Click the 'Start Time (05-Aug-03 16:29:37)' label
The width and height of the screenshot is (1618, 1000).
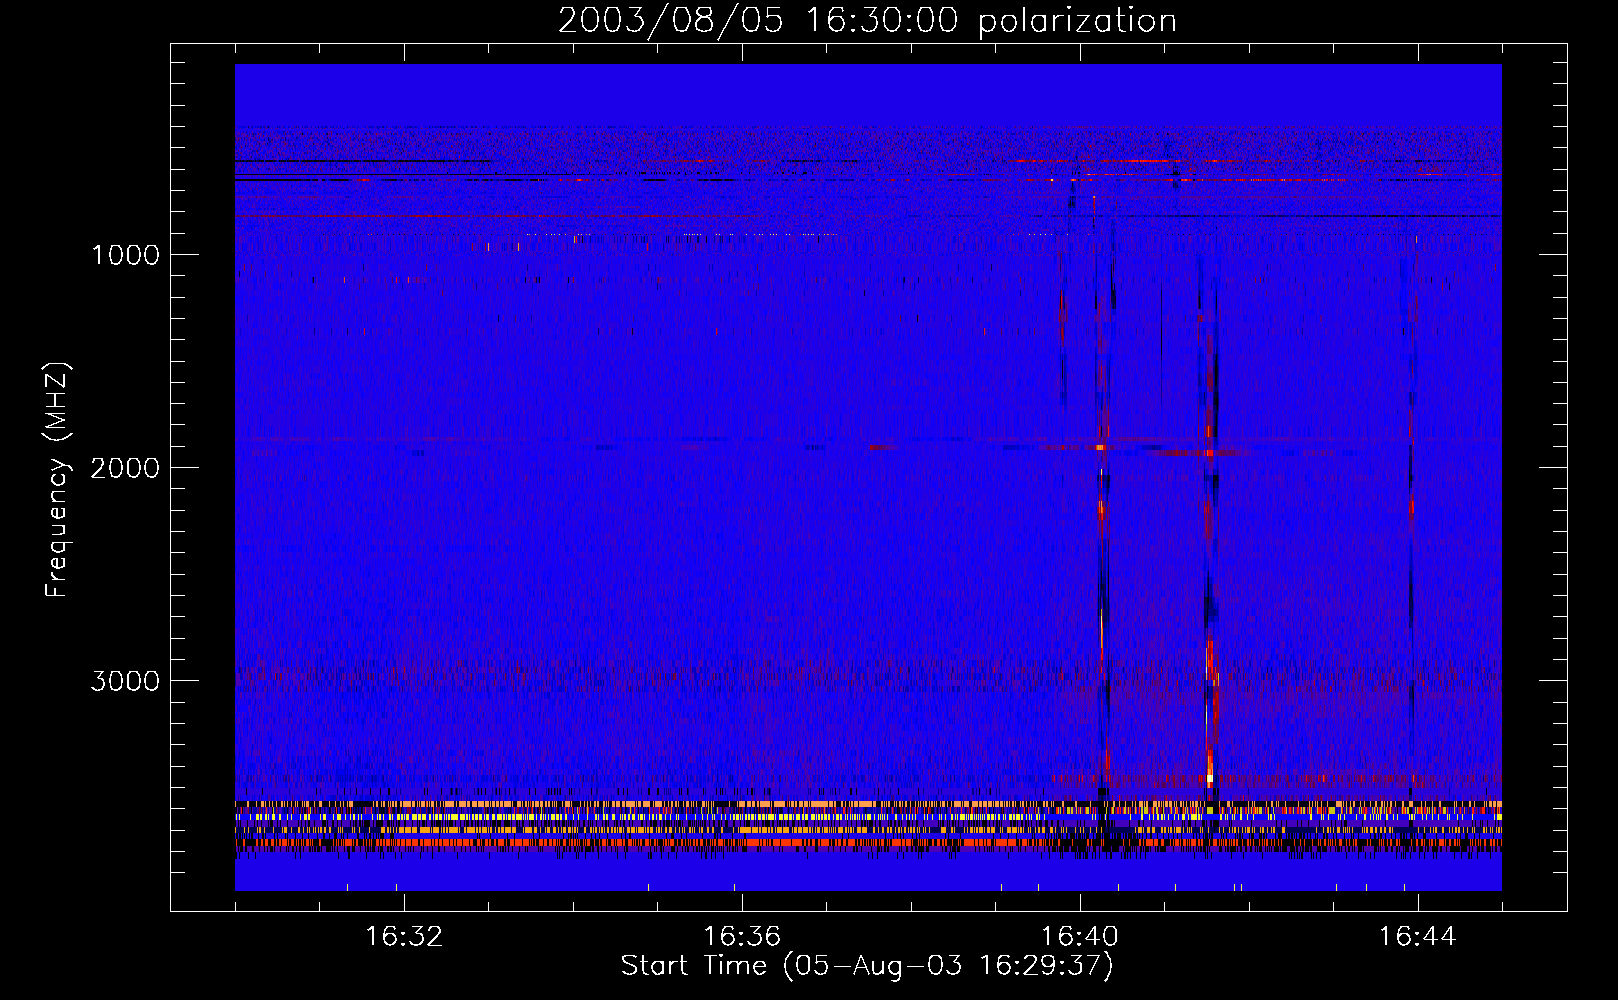867,966
